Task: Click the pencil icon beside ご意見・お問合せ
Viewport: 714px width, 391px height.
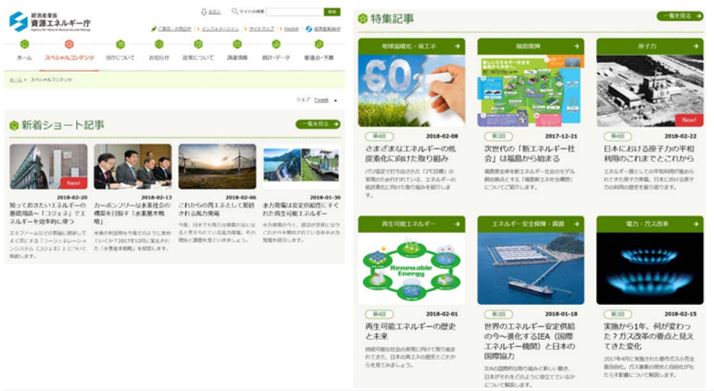Action: 154,29
